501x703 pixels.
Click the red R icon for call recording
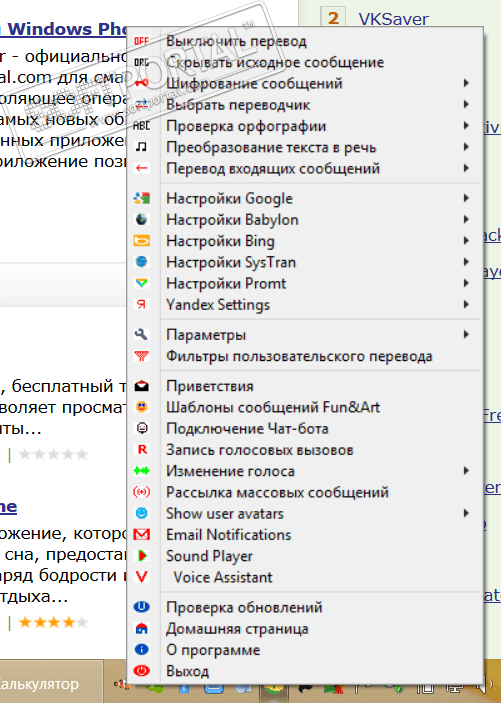click(x=142, y=449)
